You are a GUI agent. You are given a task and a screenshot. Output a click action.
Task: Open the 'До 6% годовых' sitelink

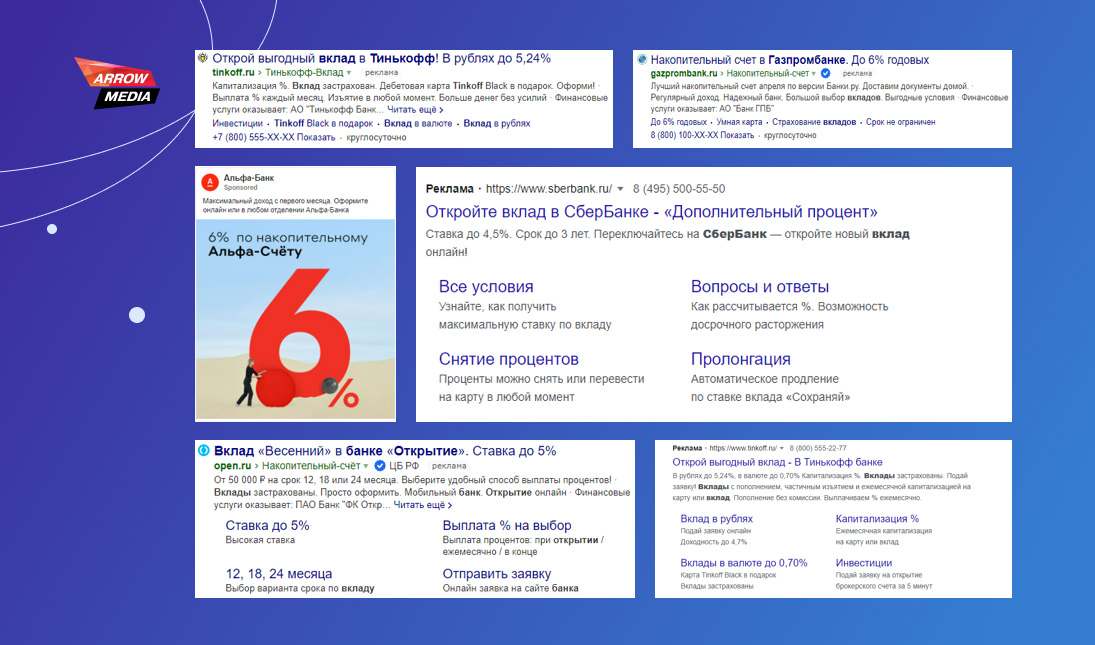pyautogui.click(x=679, y=122)
